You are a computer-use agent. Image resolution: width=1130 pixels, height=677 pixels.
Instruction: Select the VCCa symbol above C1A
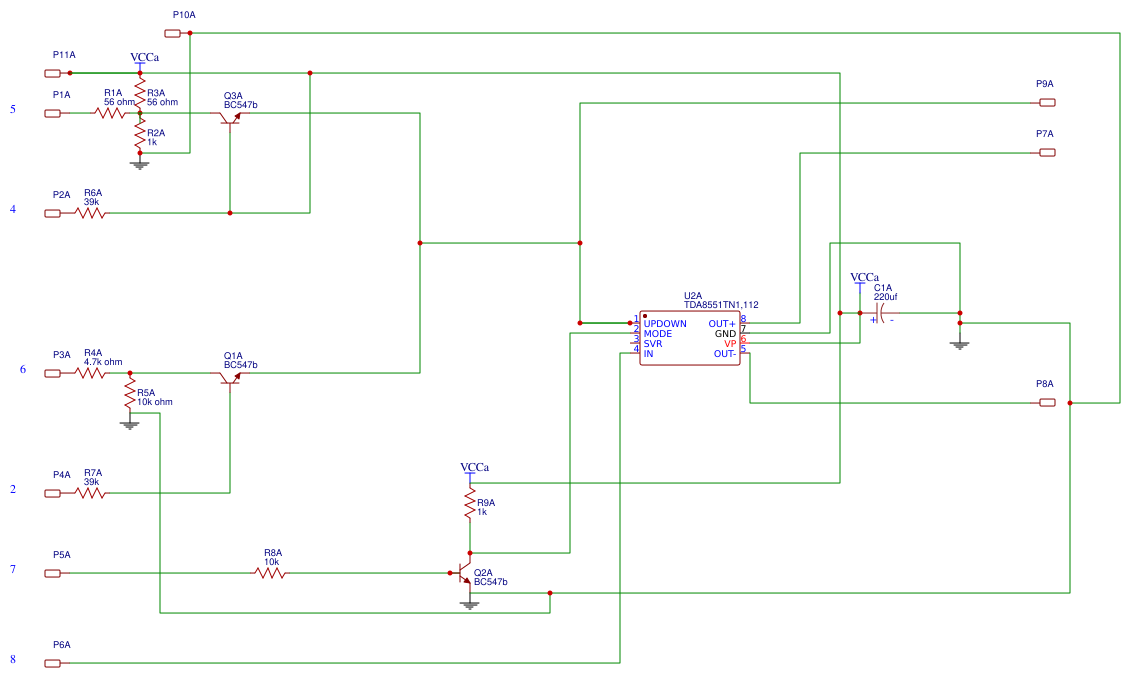pos(859,283)
